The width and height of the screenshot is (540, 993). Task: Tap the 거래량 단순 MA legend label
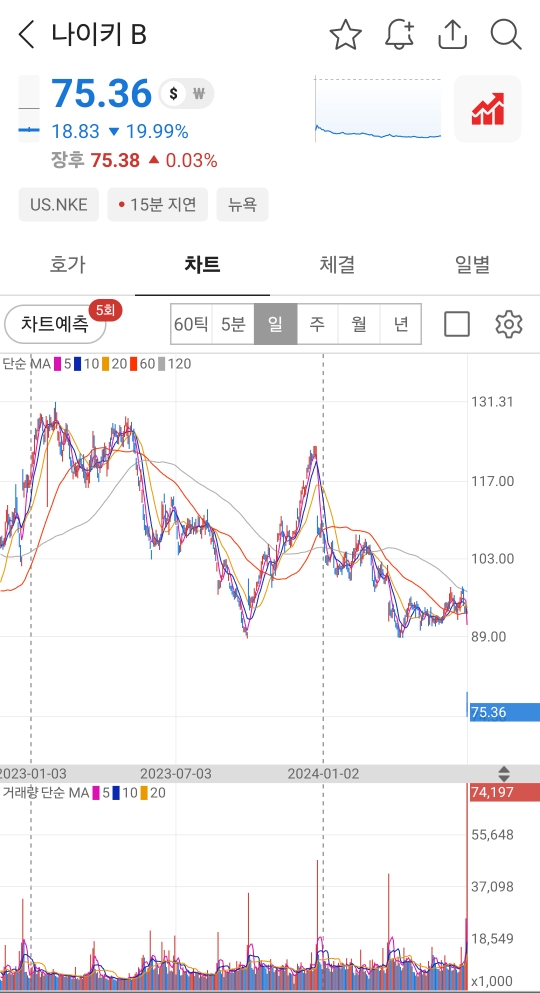[x=45, y=792]
